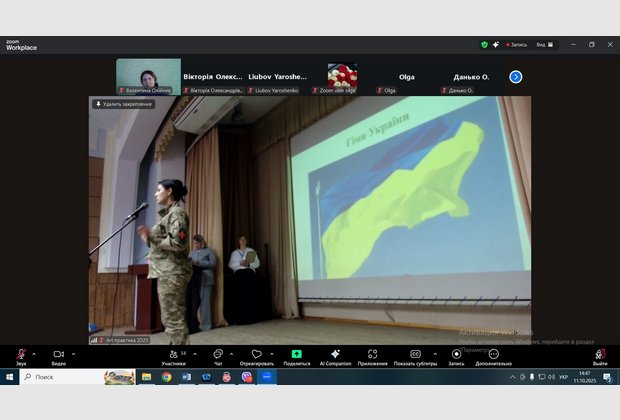Screen dimensions: 620x420
Task: Click the red Выйти leave button
Action: pyautogui.click(x=600, y=354)
